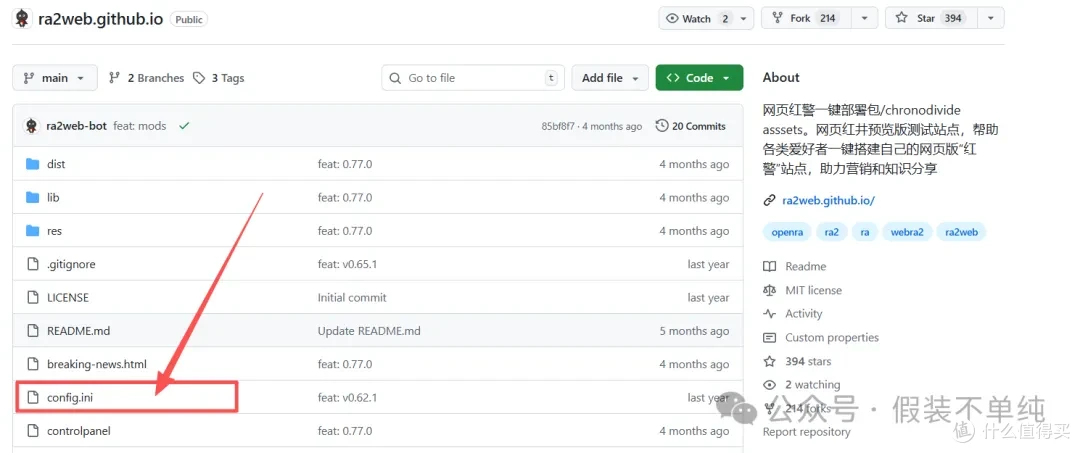The height and width of the screenshot is (453, 1080).
Task: Open the feat: mods commit message
Action: 140,126
